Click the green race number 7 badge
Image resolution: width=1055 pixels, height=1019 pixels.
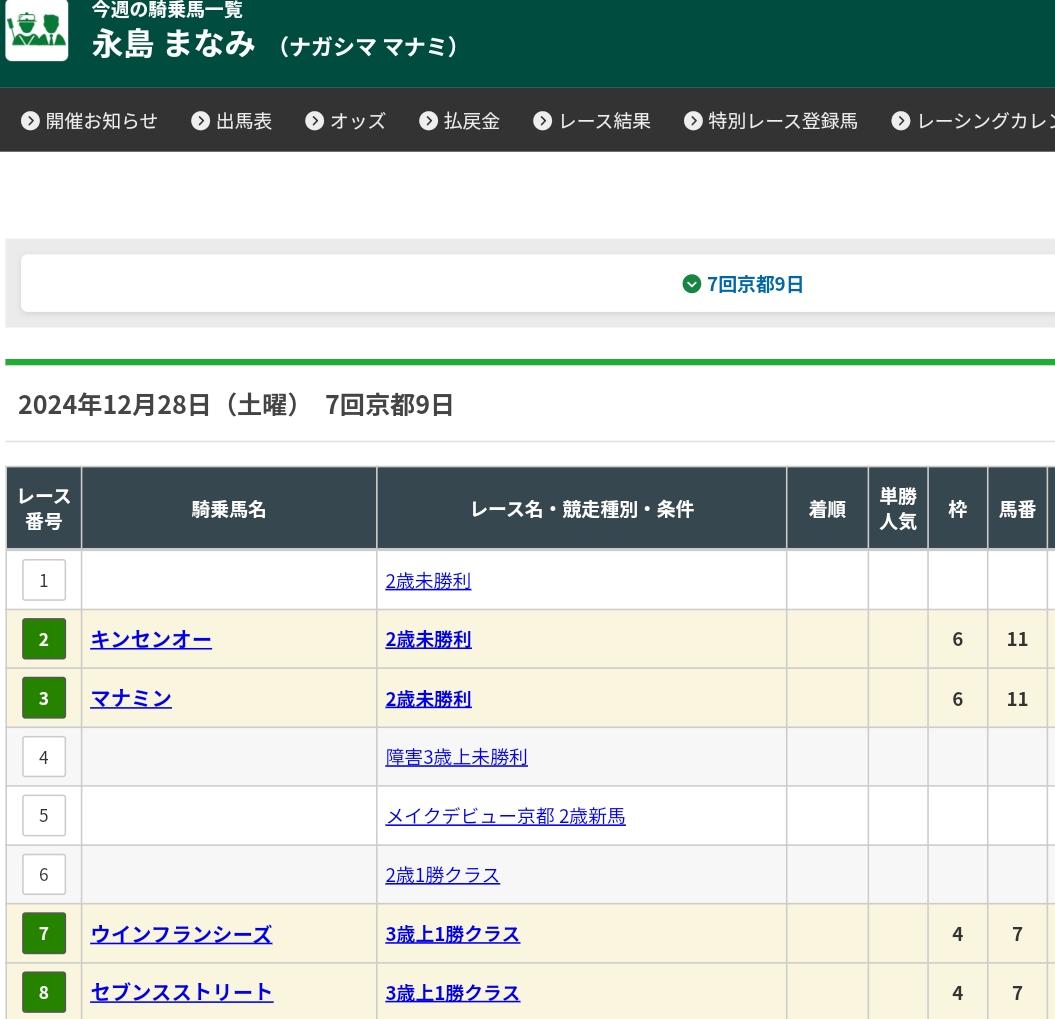pos(43,934)
